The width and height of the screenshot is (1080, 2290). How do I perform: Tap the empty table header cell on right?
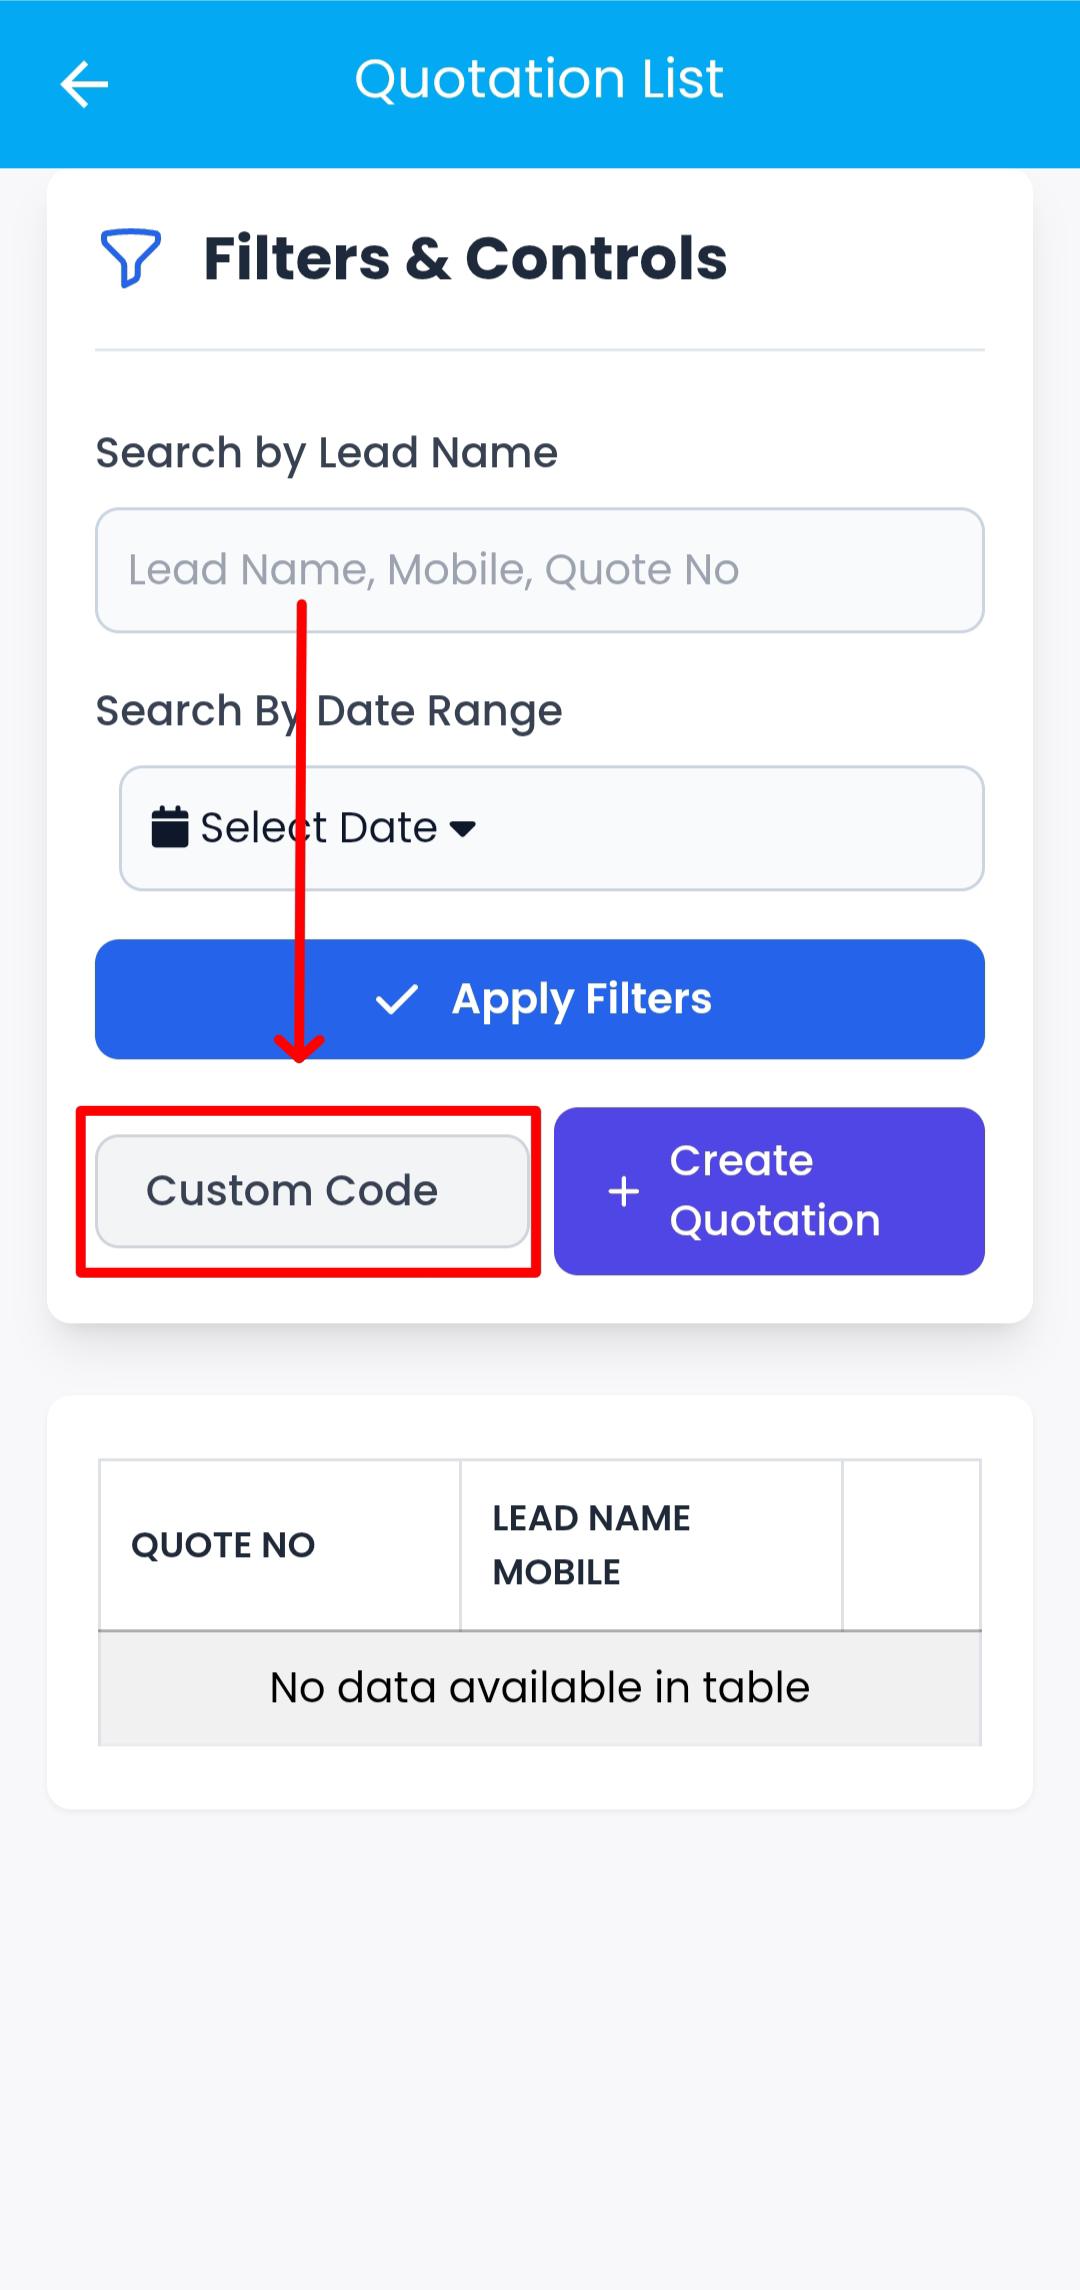[x=912, y=1545]
